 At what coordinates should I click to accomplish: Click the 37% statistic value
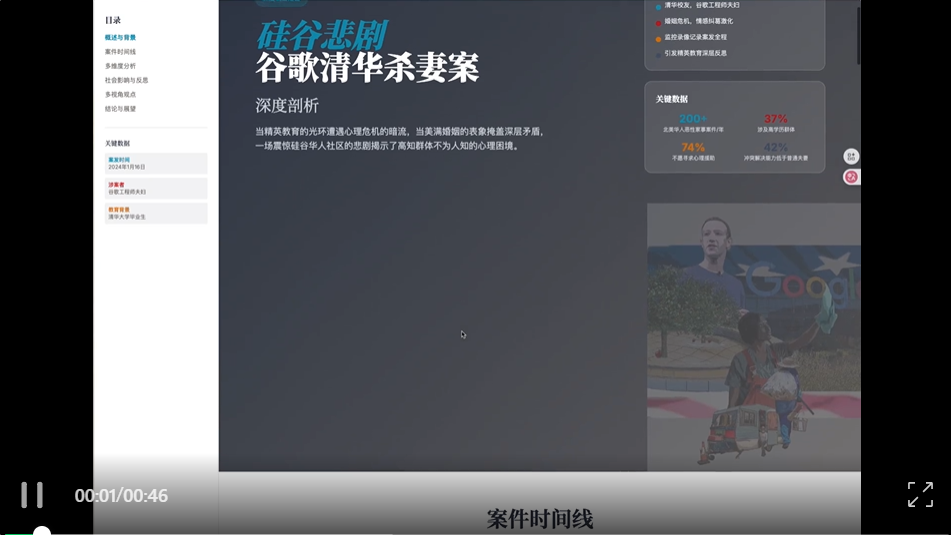(x=776, y=119)
